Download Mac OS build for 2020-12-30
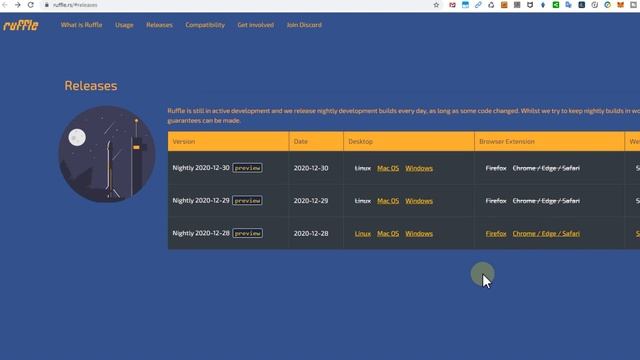Image resolution: width=640 pixels, height=360 pixels. pos(388,168)
